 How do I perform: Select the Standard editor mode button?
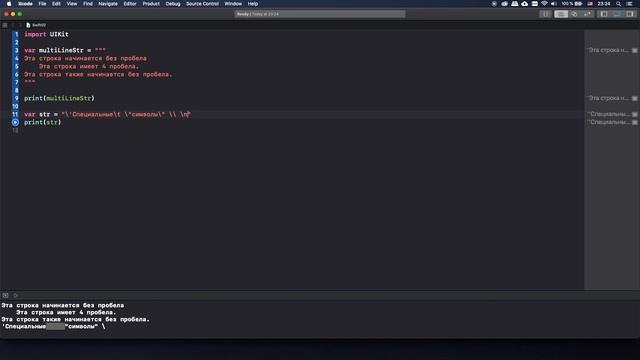pyautogui.click(x=561, y=14)
